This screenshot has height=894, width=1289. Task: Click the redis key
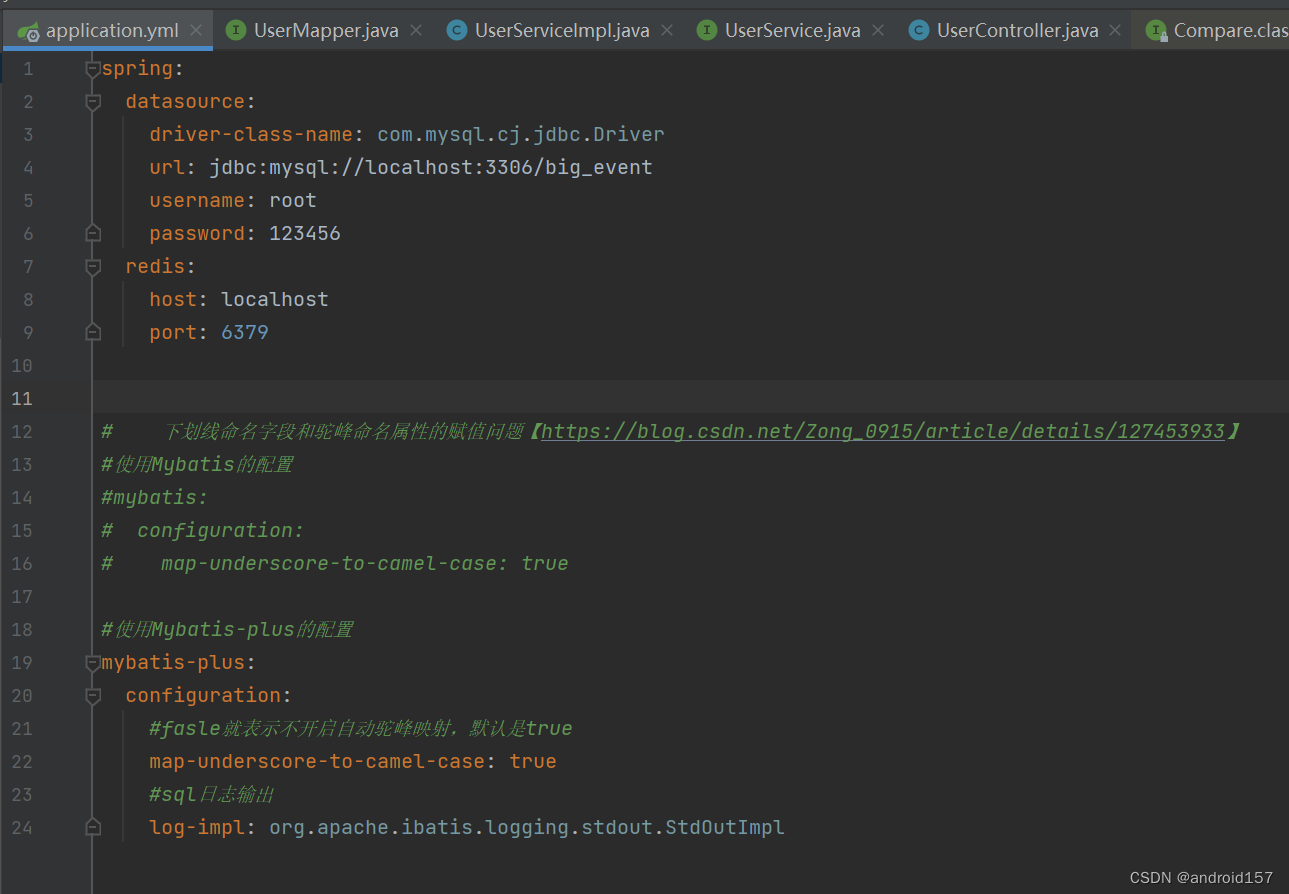[x=155, y=266]
